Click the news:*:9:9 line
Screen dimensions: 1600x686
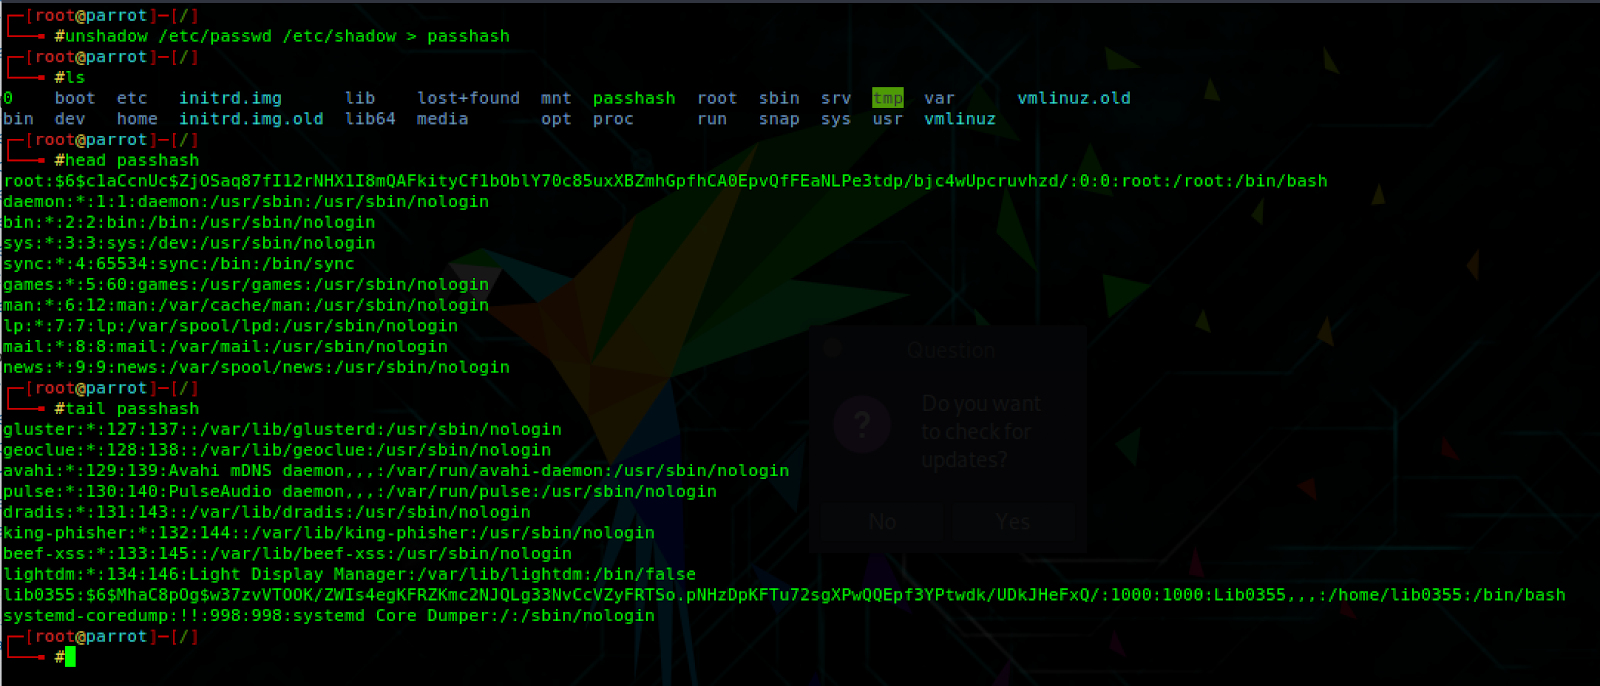[257, 367]
